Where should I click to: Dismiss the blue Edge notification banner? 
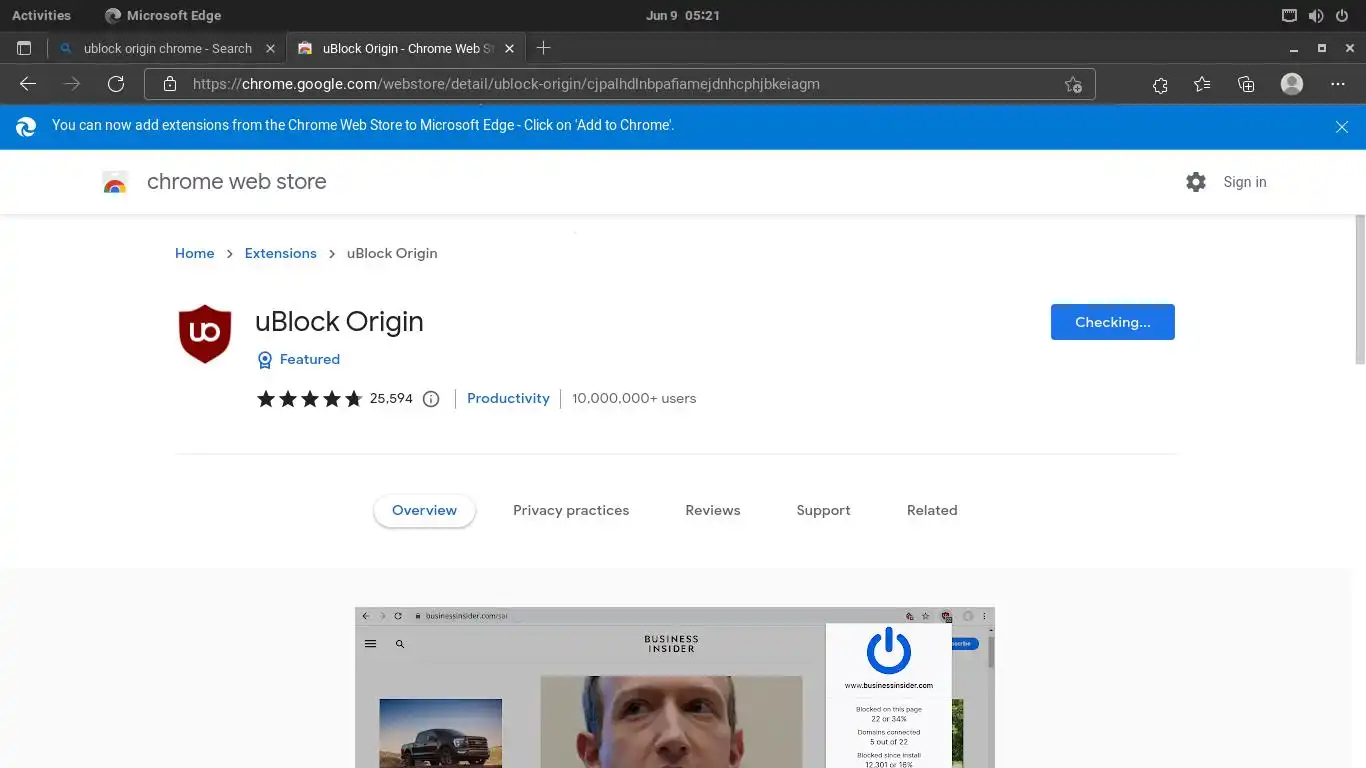point(1342,127)
